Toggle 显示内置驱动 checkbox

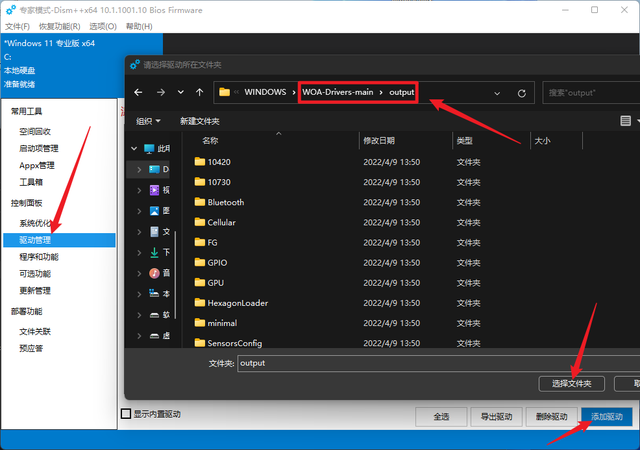pos(126,414)
